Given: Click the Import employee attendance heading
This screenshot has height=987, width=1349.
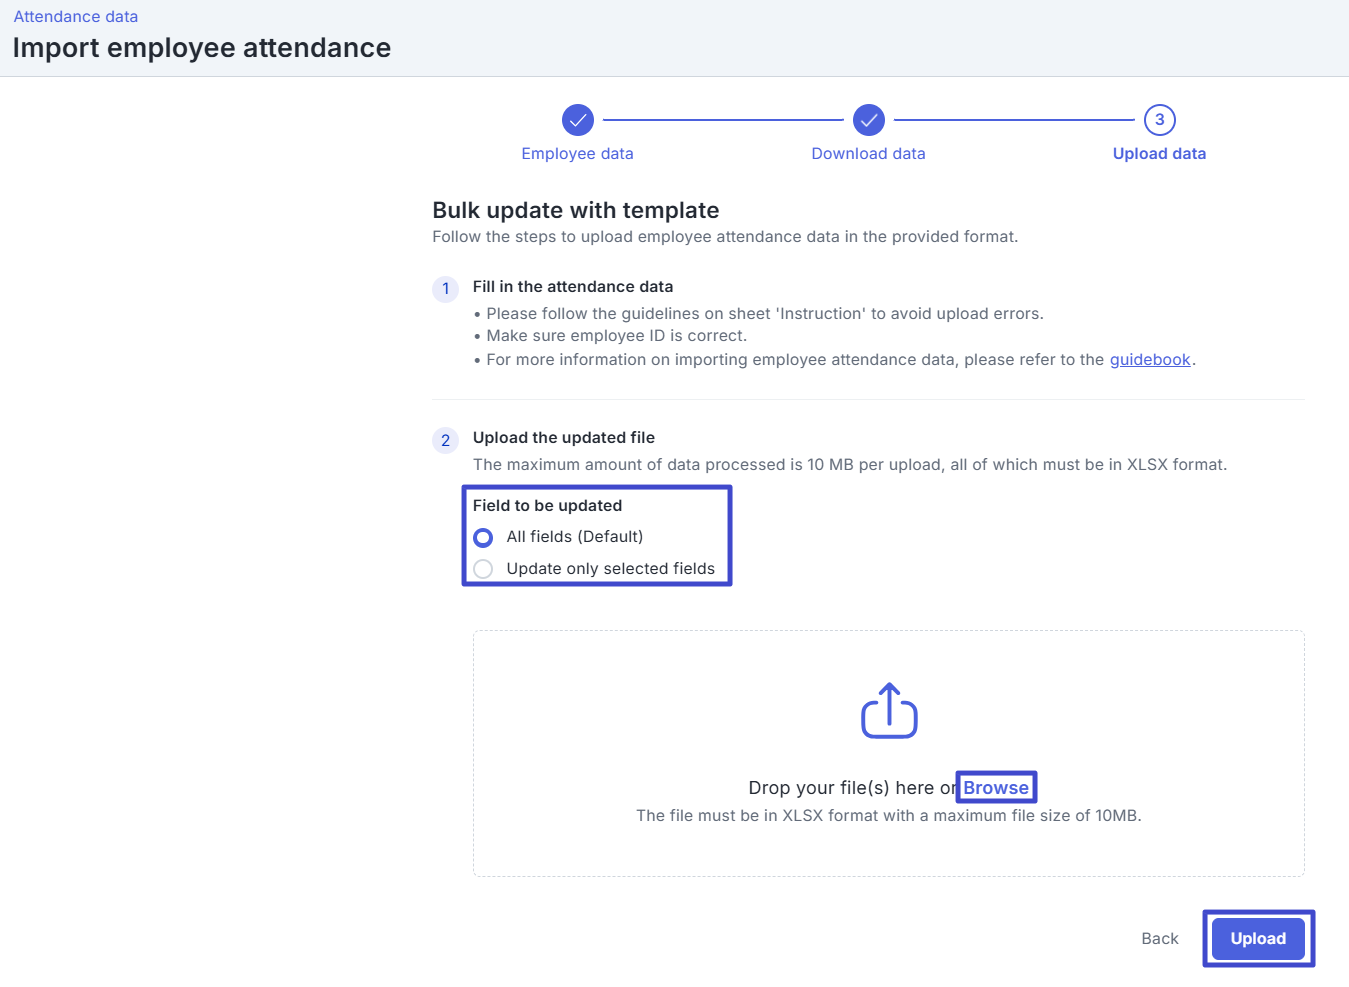Looking at the screenshot, I should tap(202, 48).
